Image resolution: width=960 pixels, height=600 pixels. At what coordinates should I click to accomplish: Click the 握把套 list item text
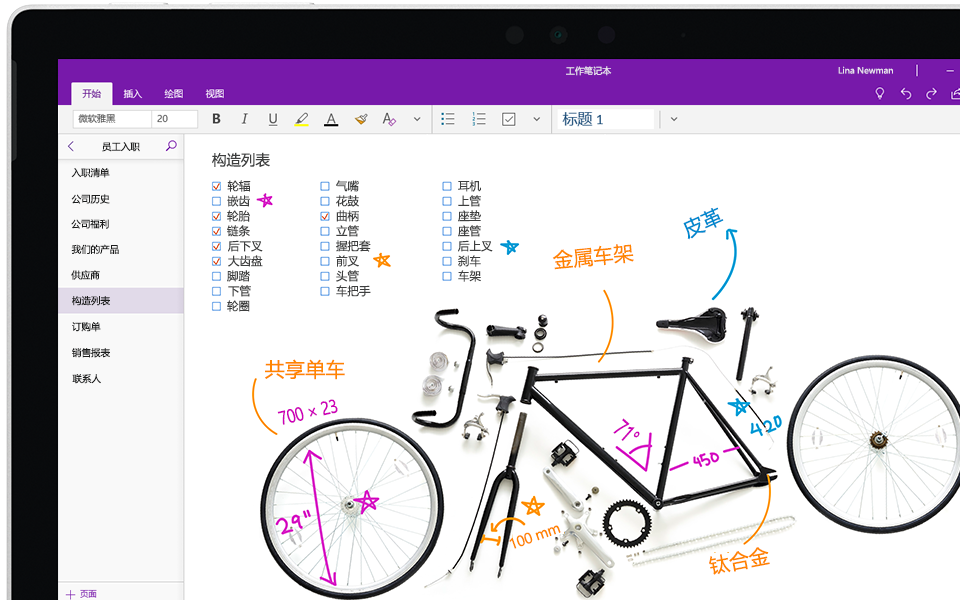353,246
